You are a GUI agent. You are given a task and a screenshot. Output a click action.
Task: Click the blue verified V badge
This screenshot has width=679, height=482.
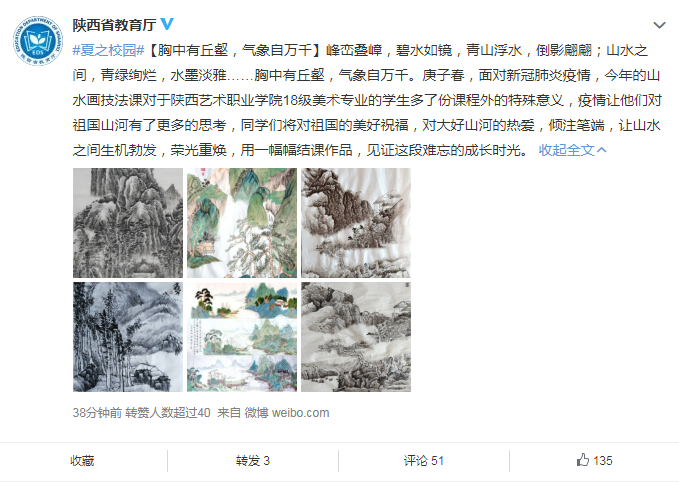point(167,24)
